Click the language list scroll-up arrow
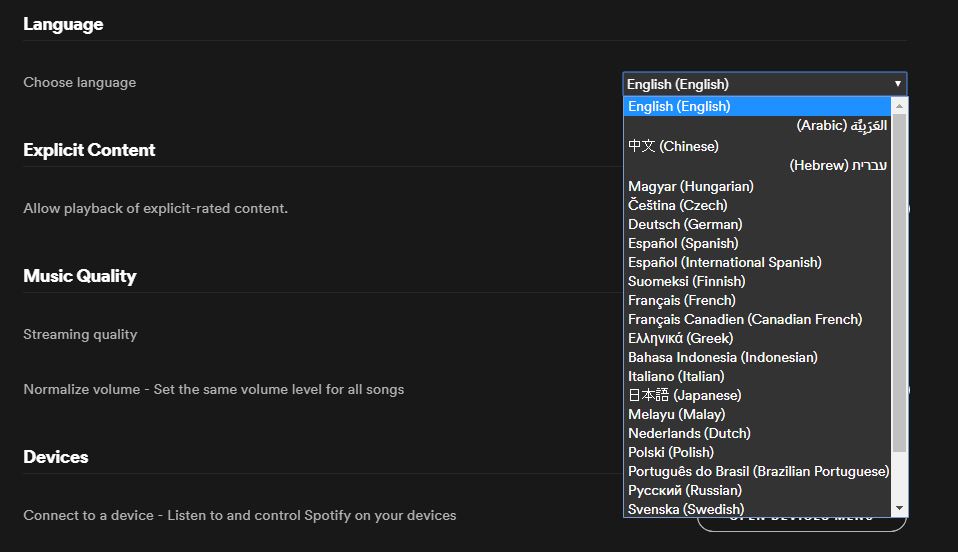 coord(899,106)
